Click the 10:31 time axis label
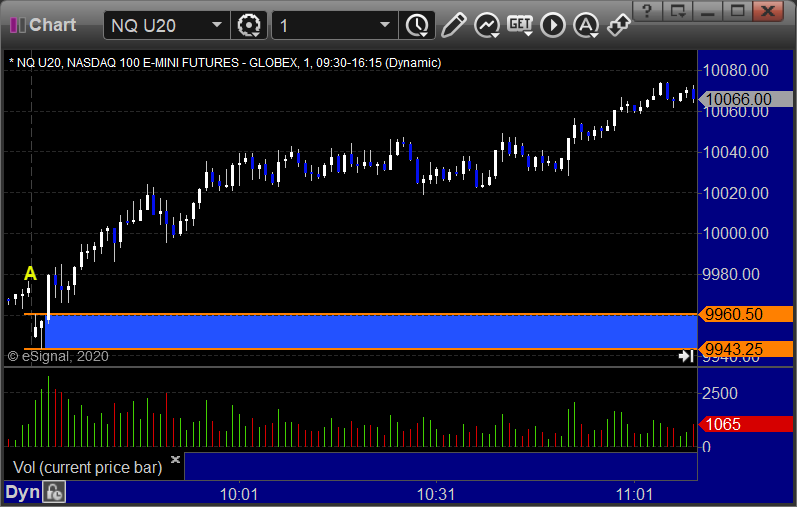 436,494
